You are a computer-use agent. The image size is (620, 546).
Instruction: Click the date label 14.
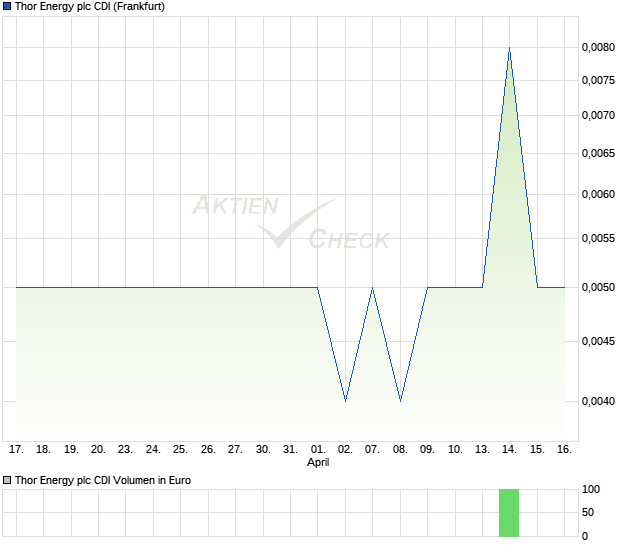tap(510, 450)
